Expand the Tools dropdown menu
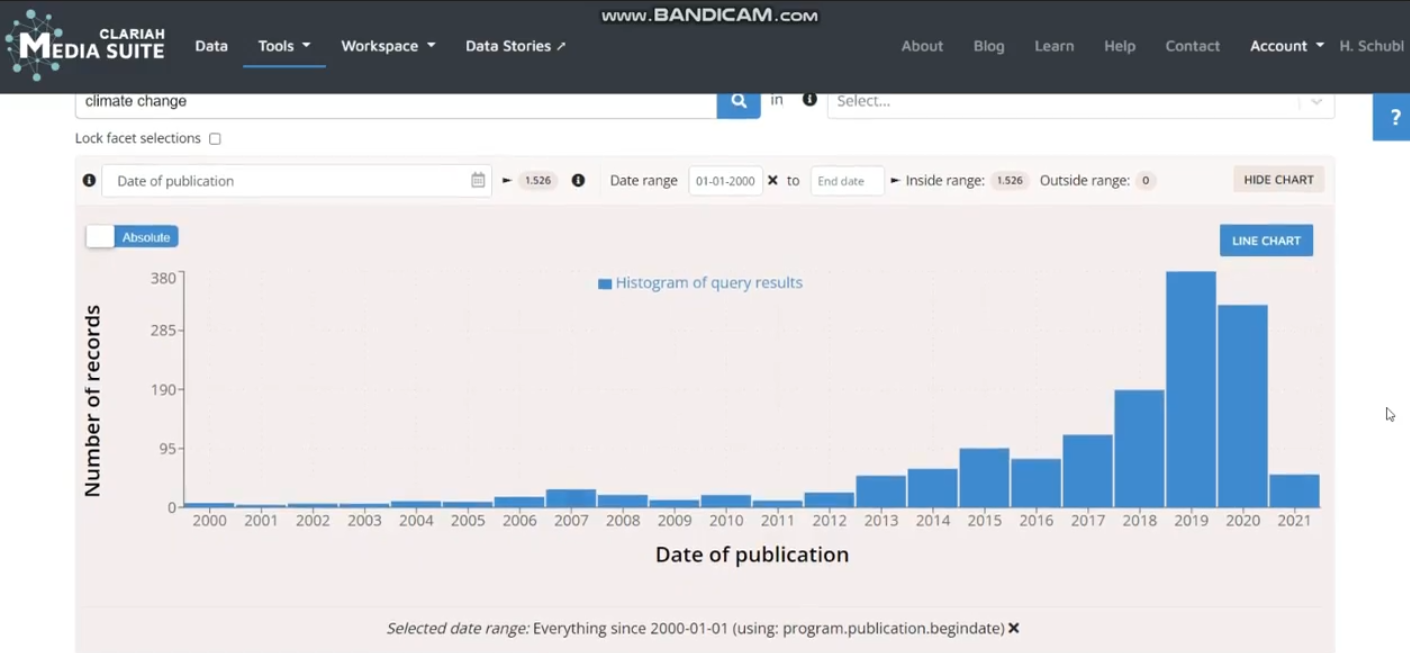This screenshot has width=1410, height=653. [x=284, y=46]
